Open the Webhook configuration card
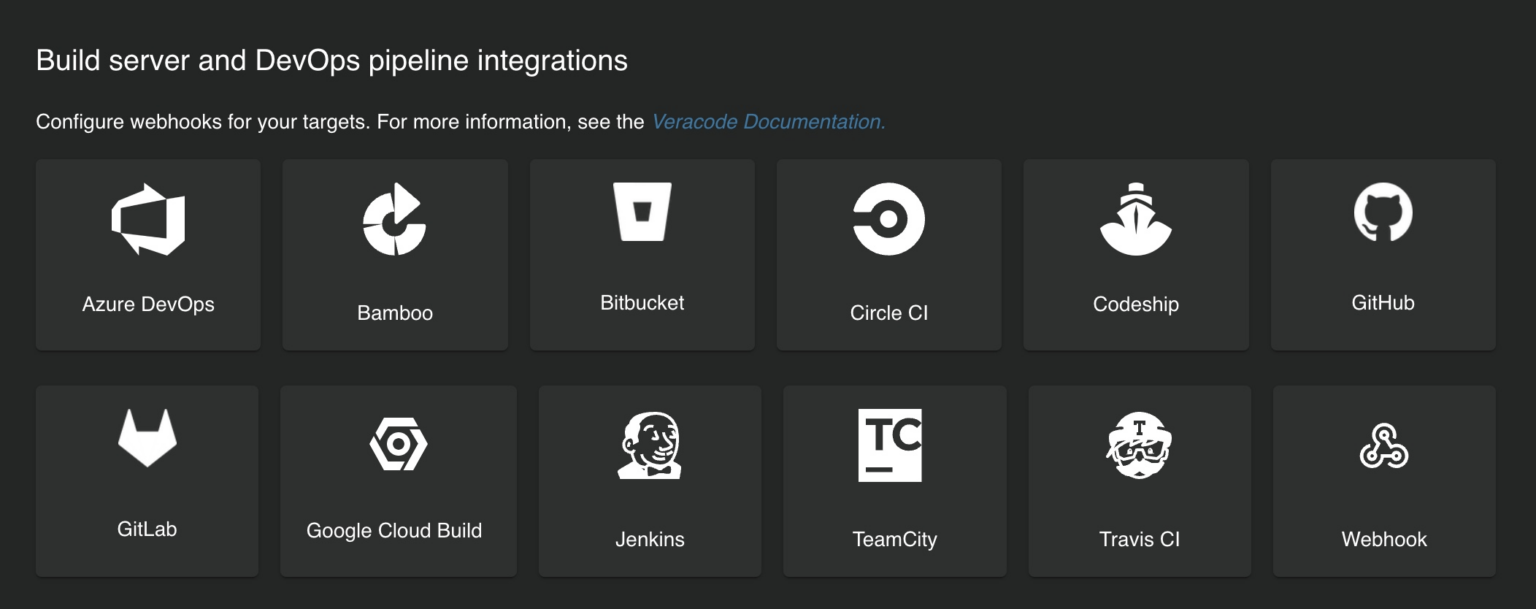This screenshot has height=609, width=1536. (x=1384, y=481)
